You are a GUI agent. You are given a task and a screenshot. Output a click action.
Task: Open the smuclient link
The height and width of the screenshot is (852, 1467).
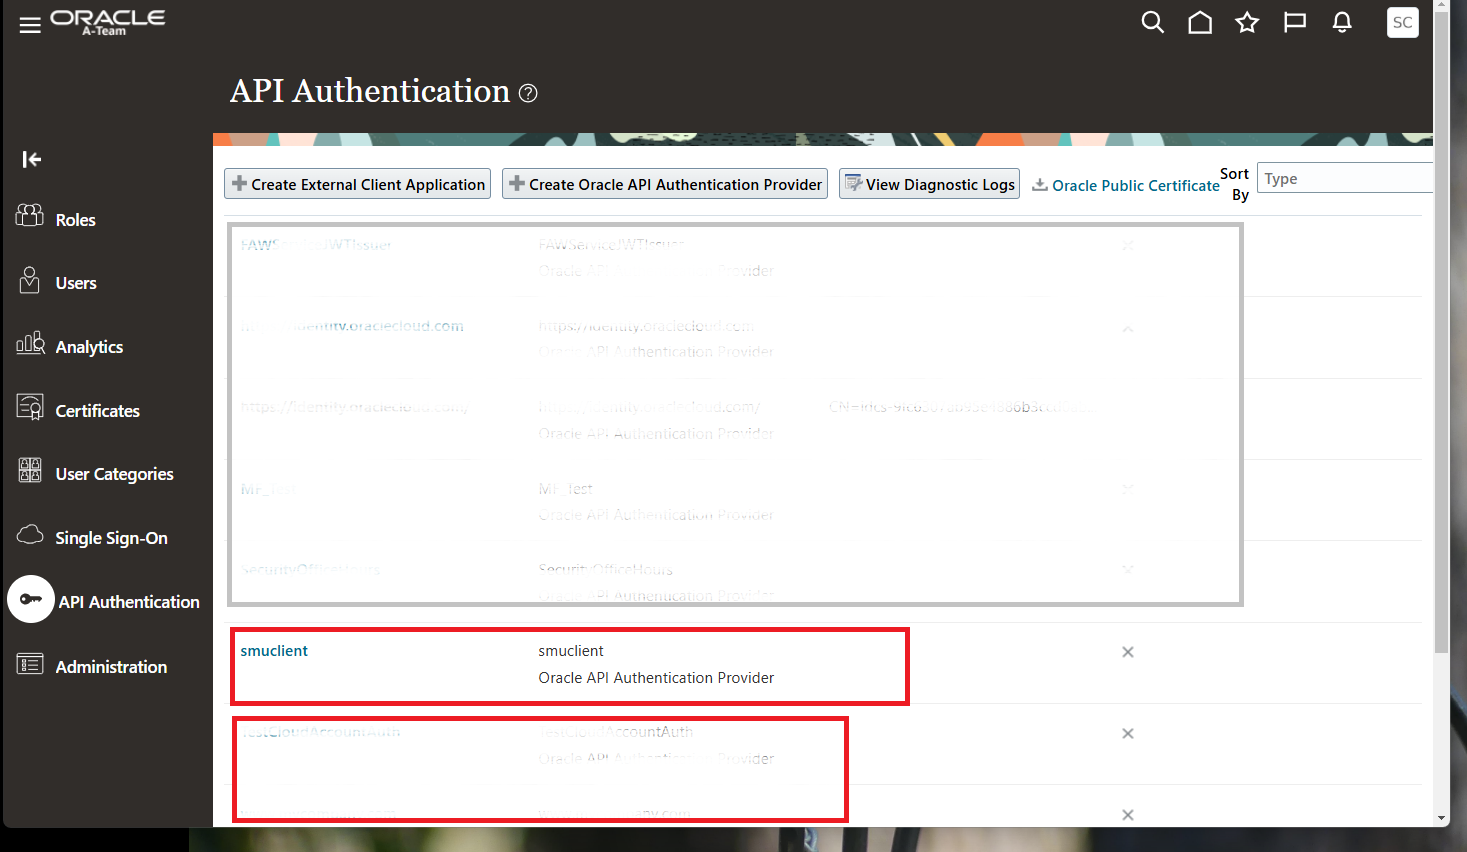274,651
